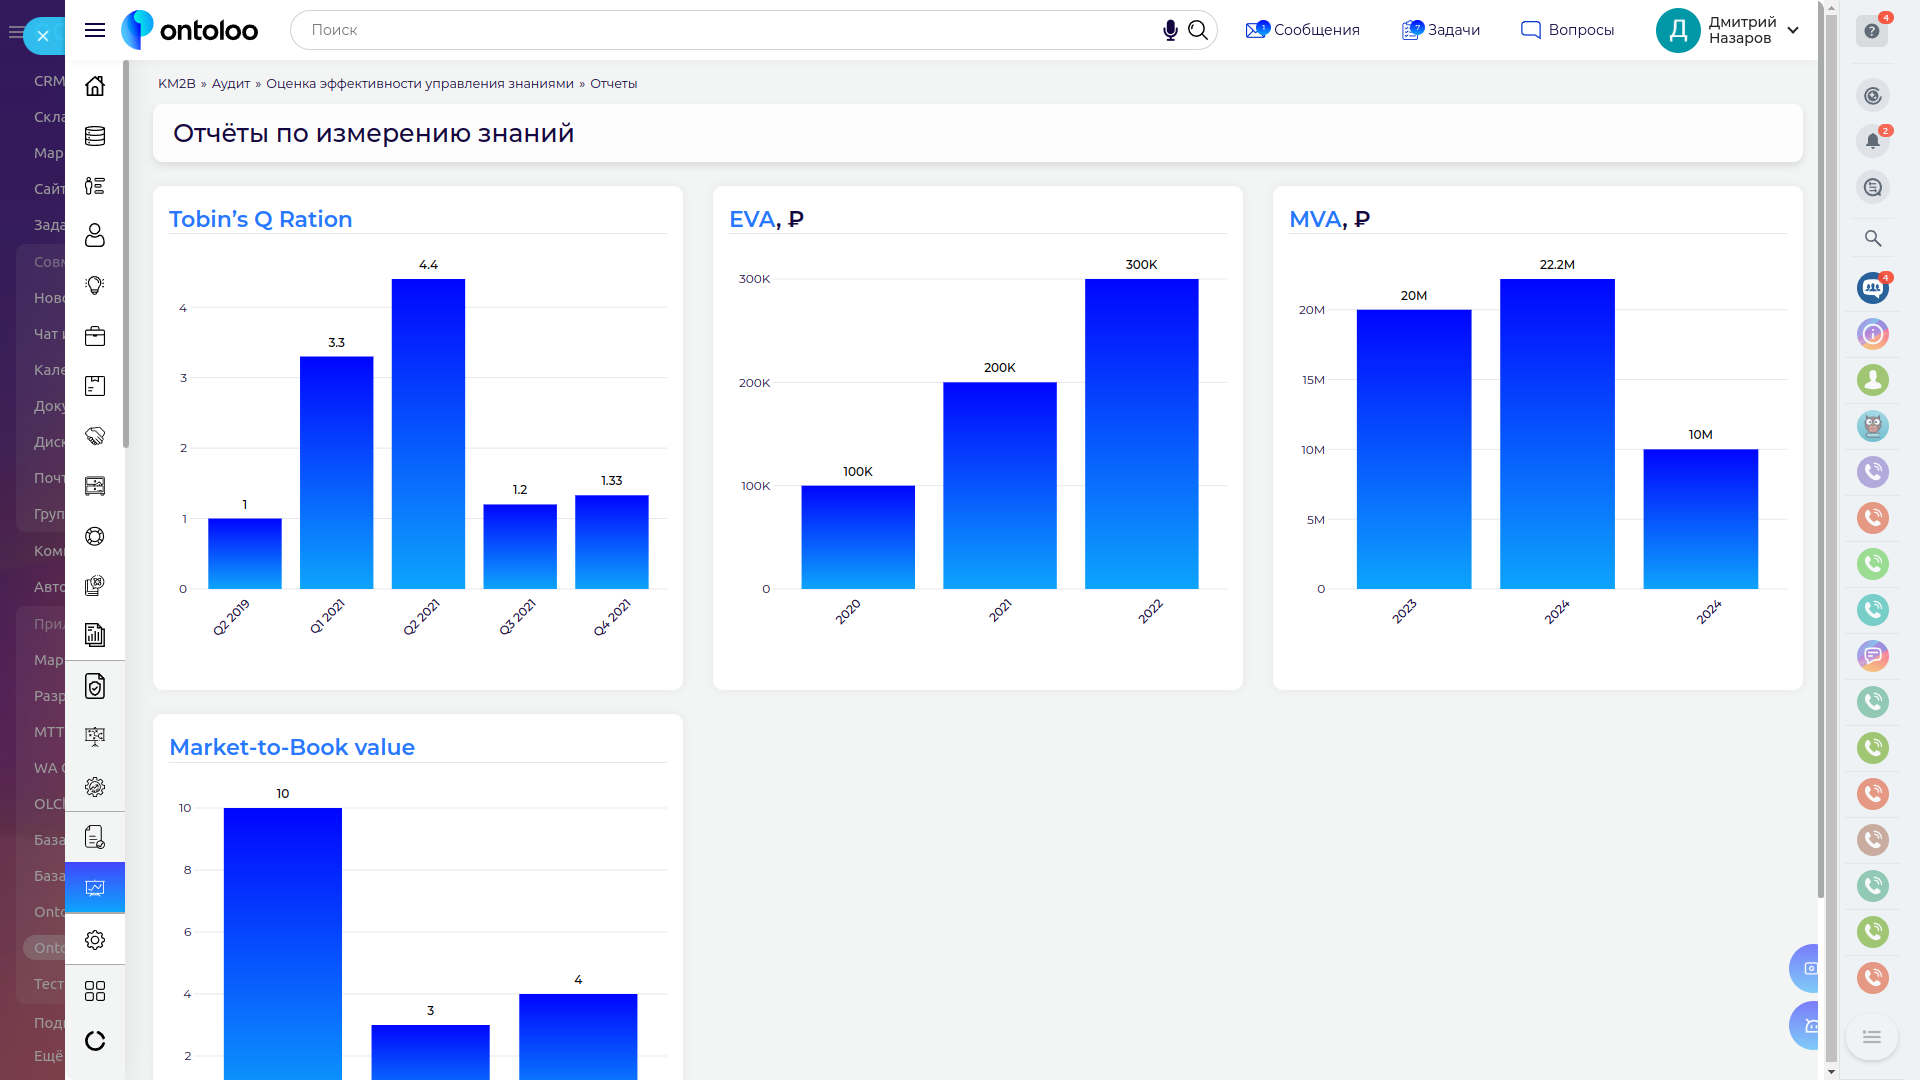The width and height of the screenshot is (1920, 1080).
Task: Expand the bottom list menu in right panel
Action: [x=1872, y=1037]
